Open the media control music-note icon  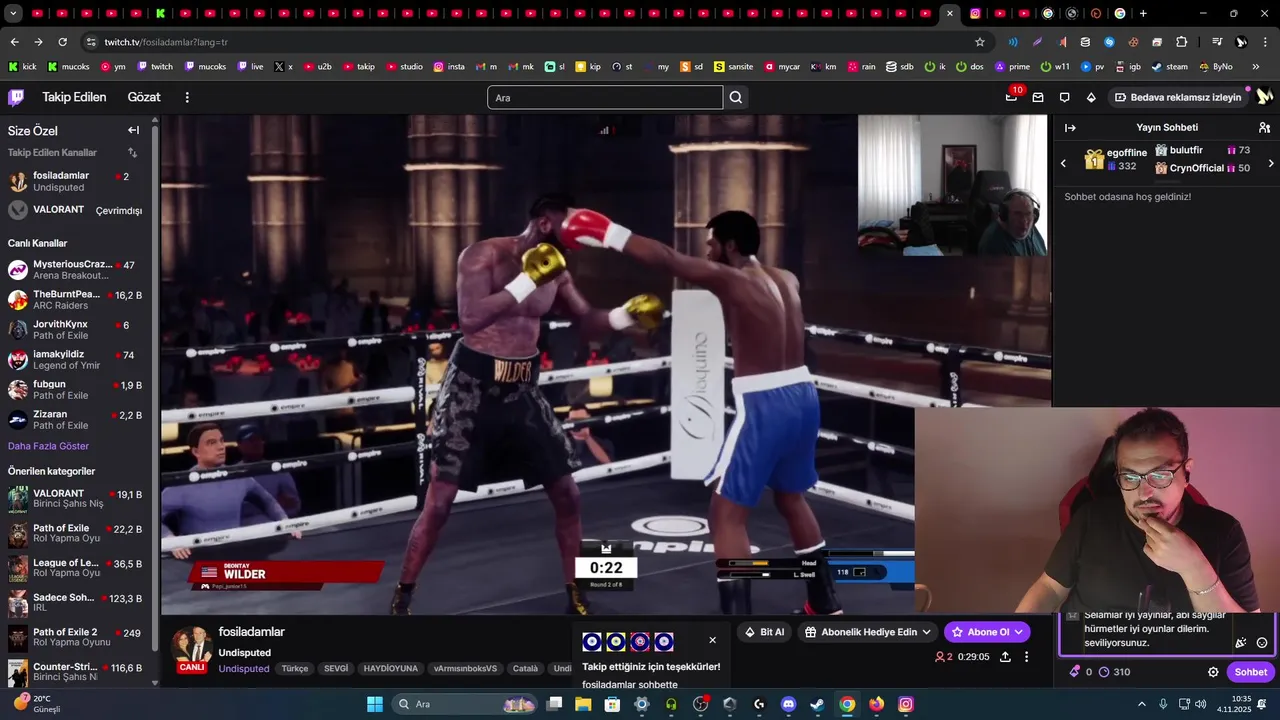coord(1217,42)
